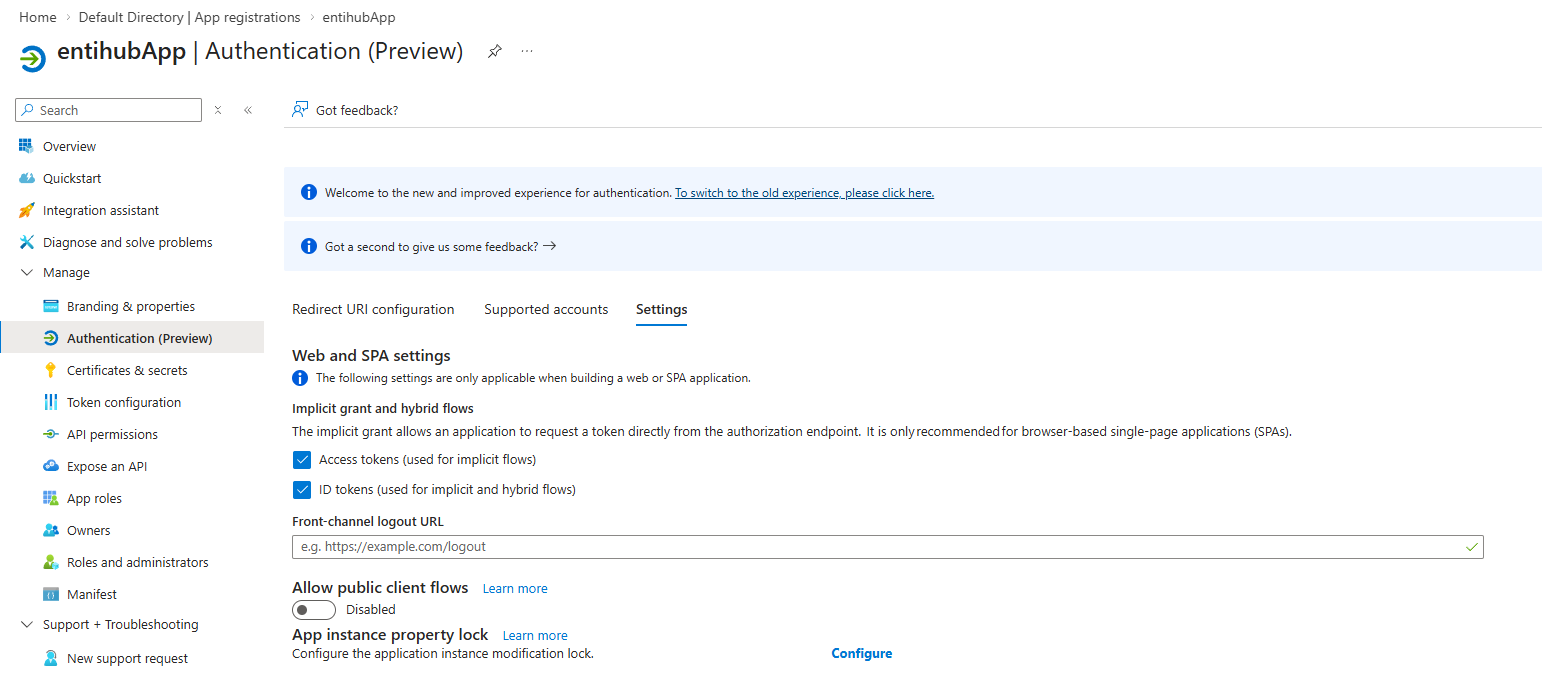
Task: Click the Token configuration bars icon
Action: click(x=51, y=402)
